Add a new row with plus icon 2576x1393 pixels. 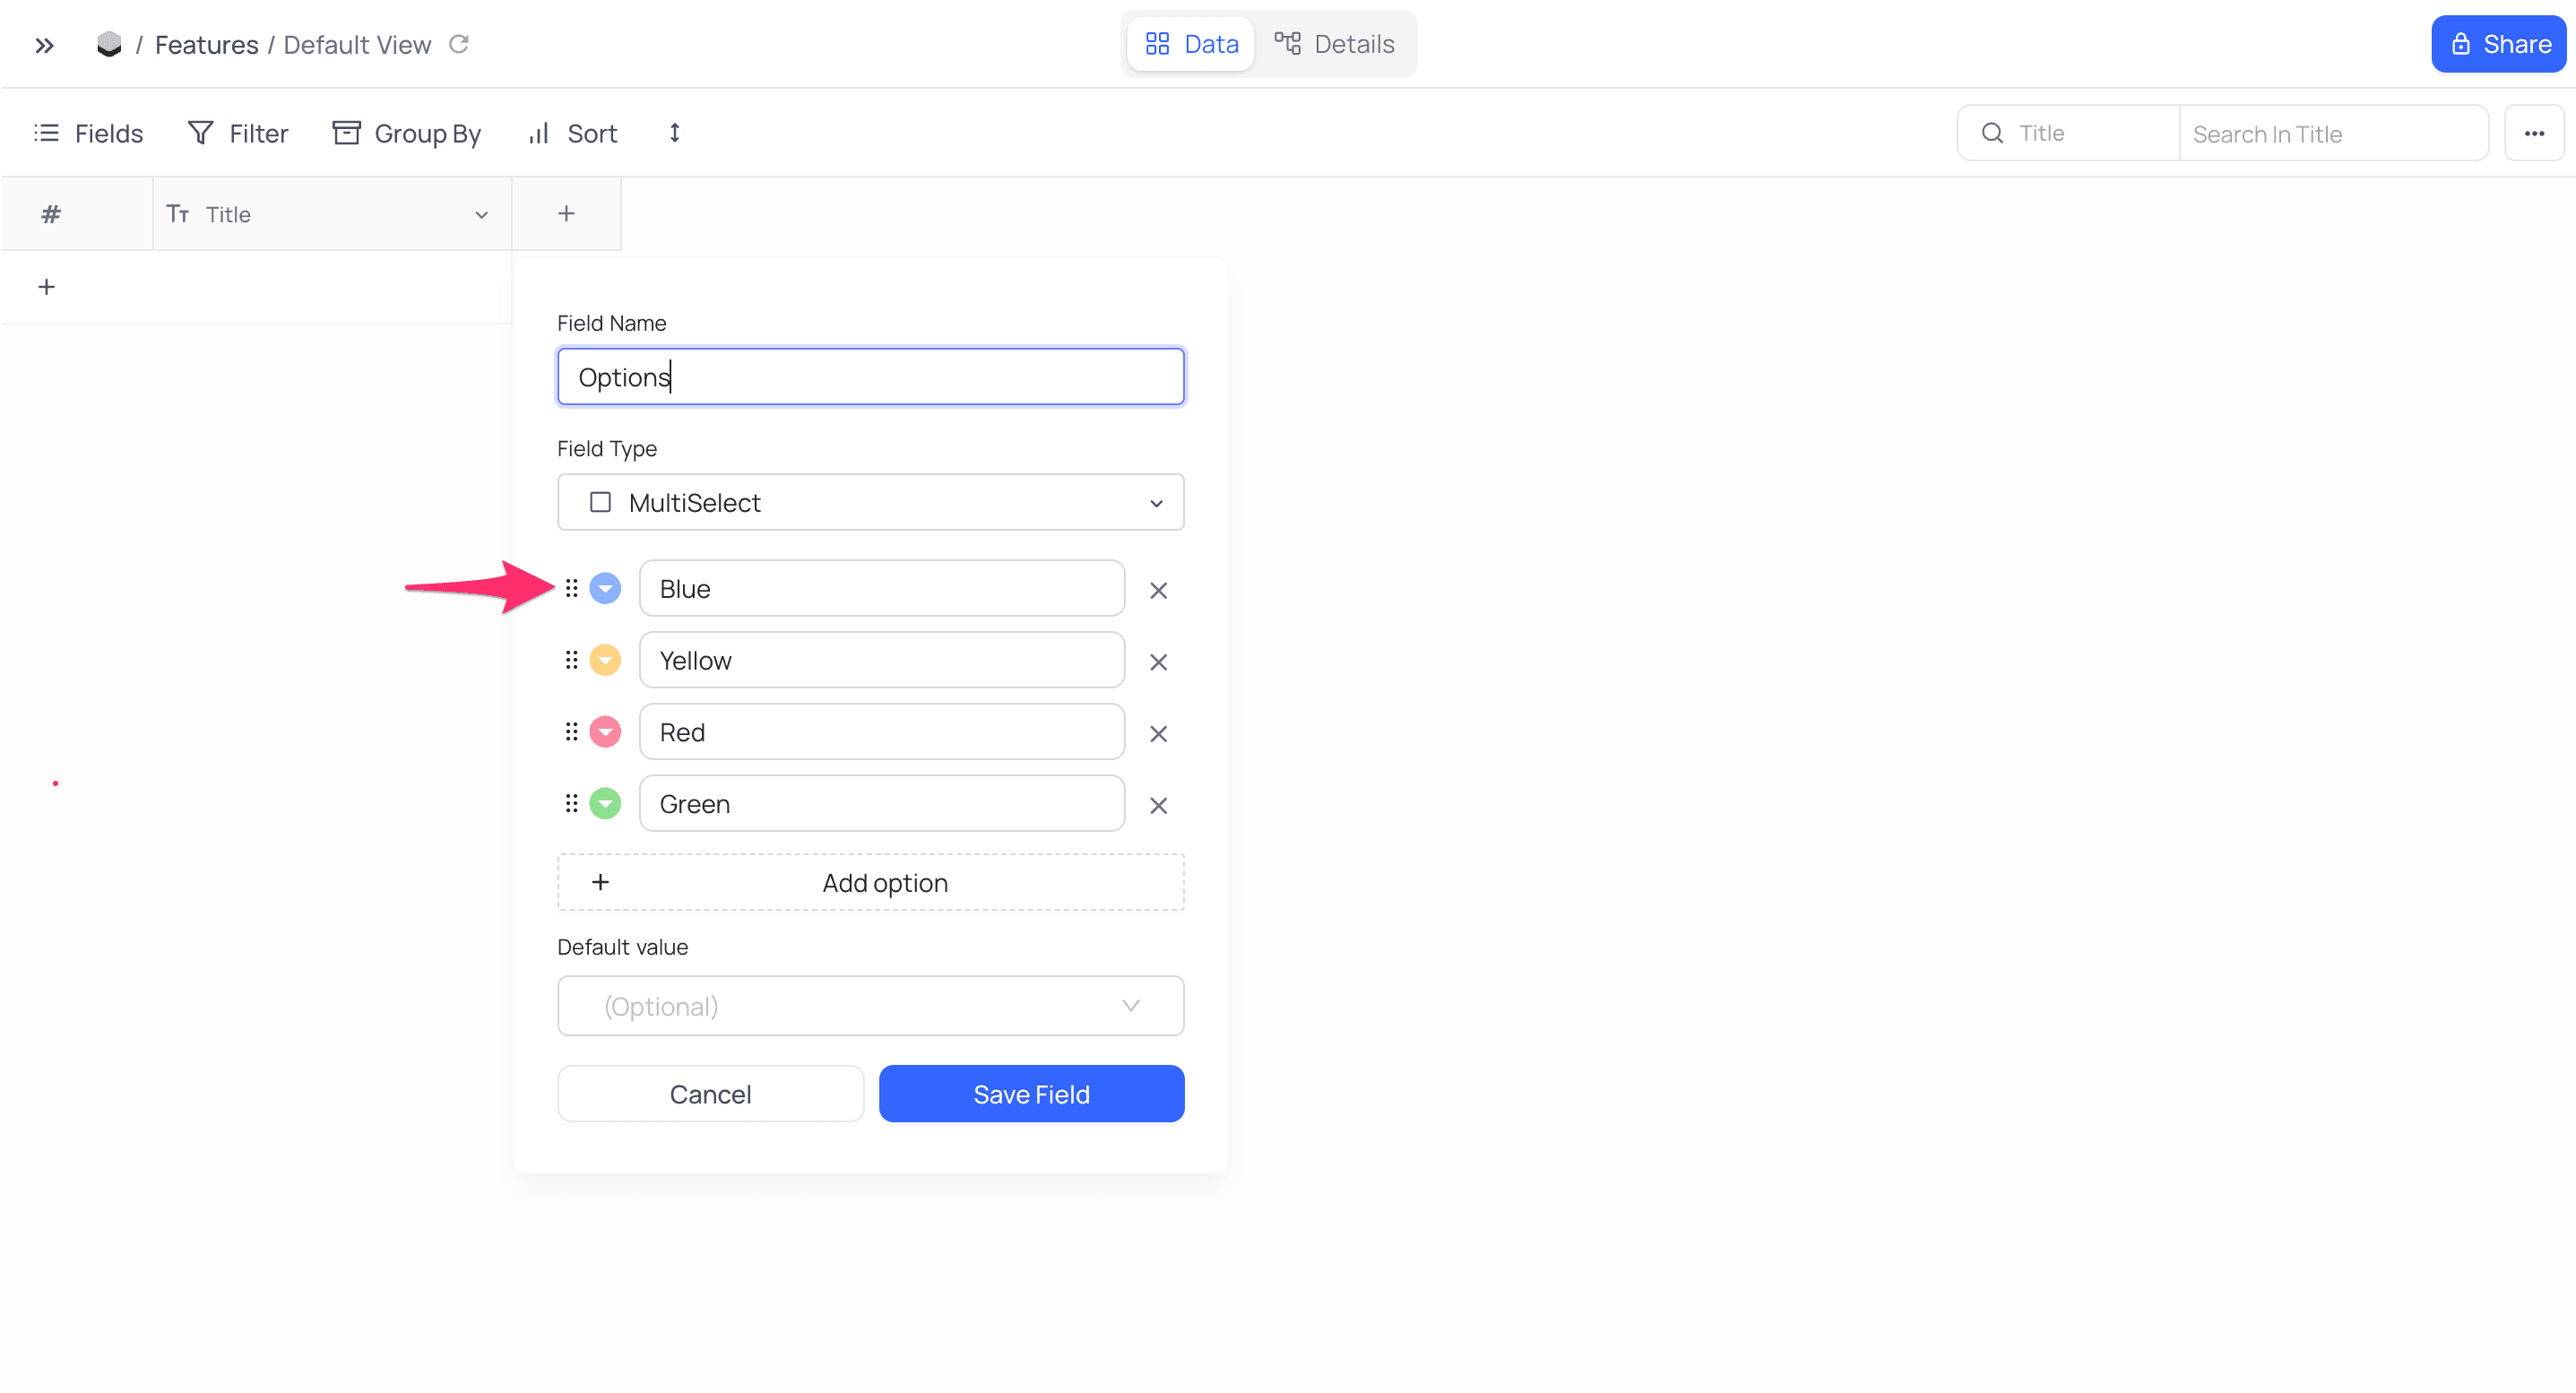click(46, 287)
